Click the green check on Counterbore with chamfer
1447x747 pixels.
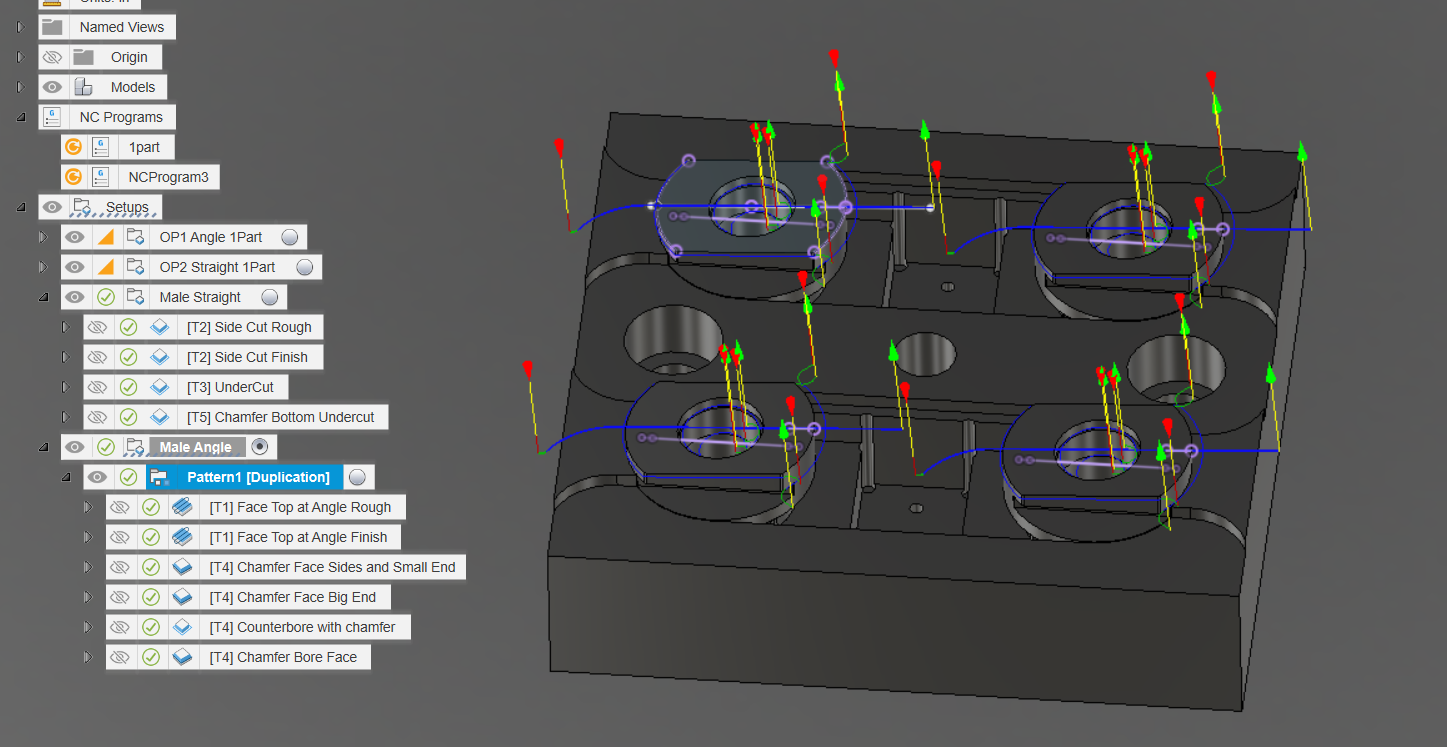click(x=150, y=627)
